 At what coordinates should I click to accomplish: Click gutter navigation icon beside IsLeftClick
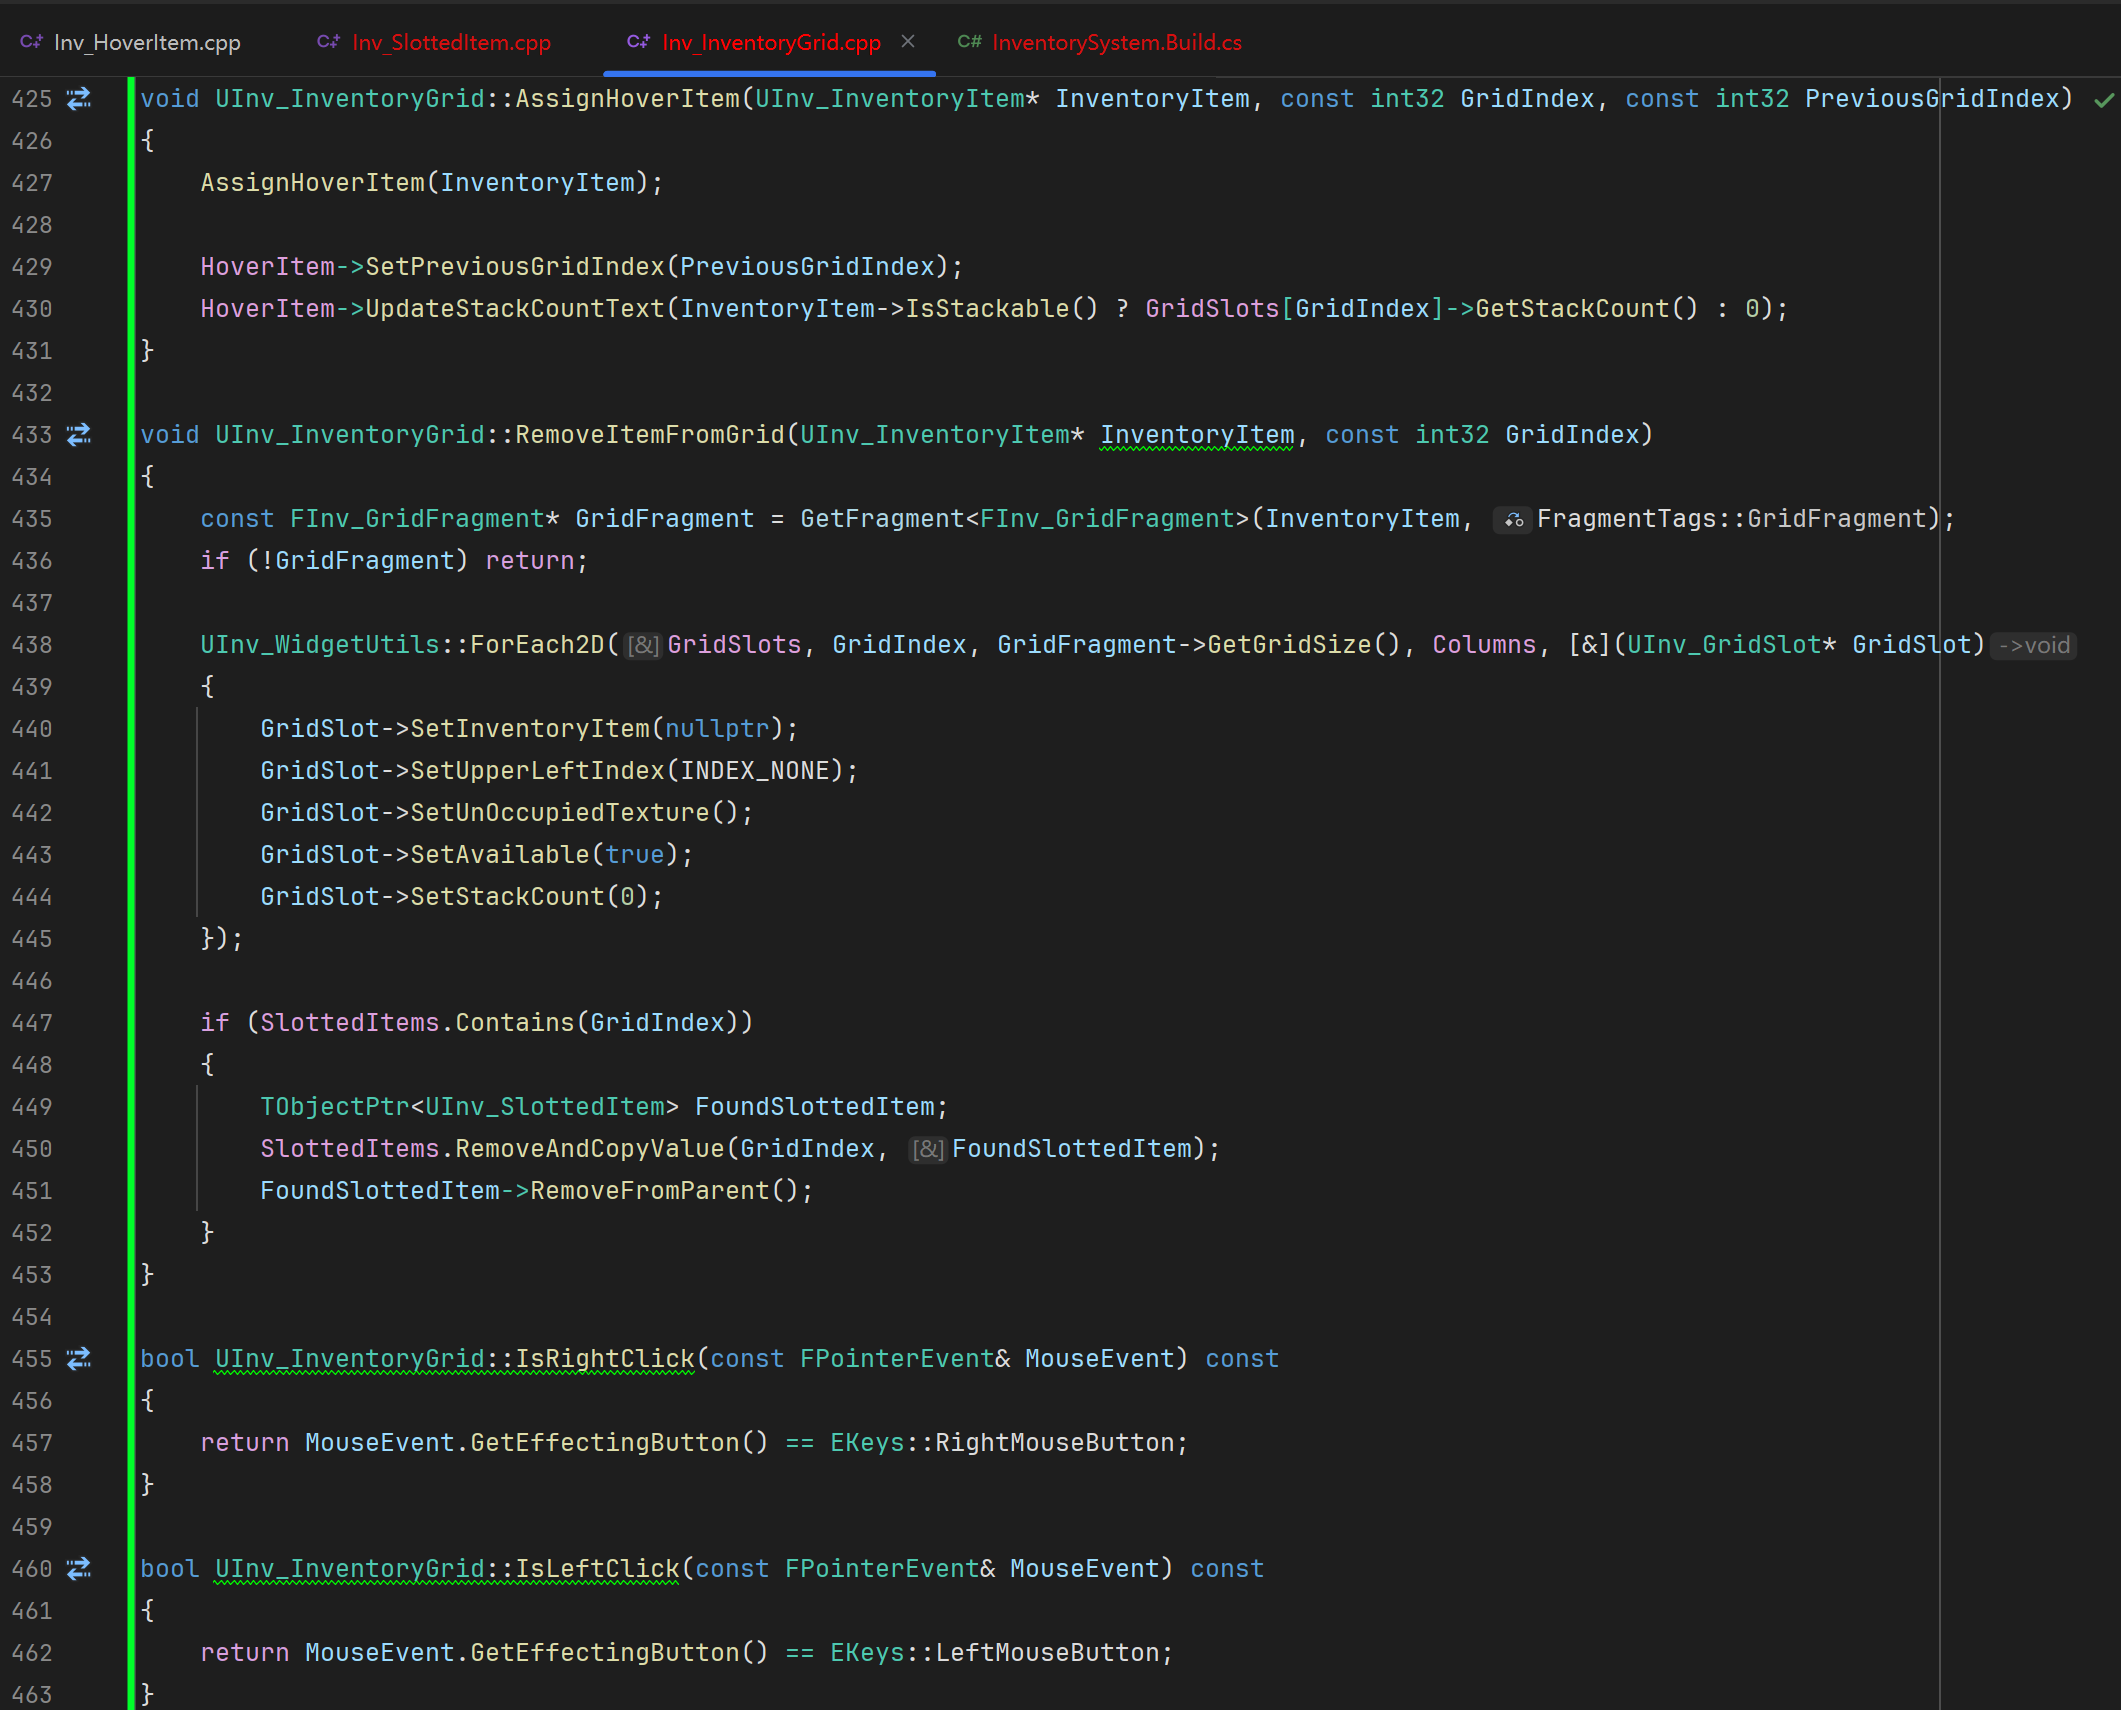tap(79, 1569)
